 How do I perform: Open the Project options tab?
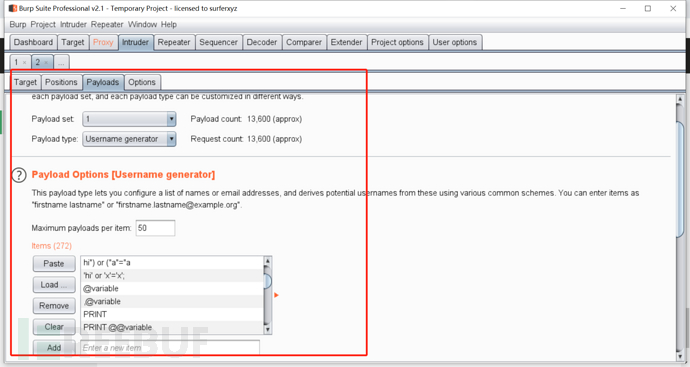coord(397,42)
